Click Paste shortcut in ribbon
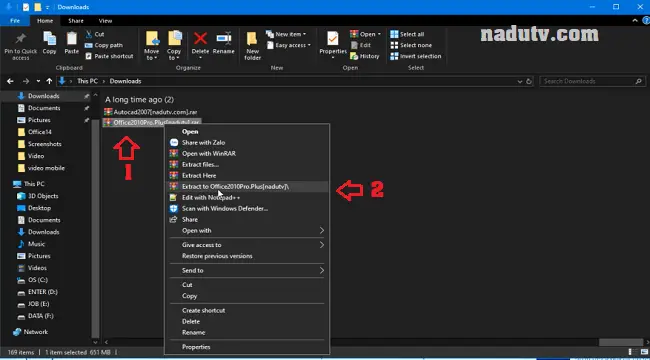The width and height of the screenshot is (650, 360). [x=109, y=56]
